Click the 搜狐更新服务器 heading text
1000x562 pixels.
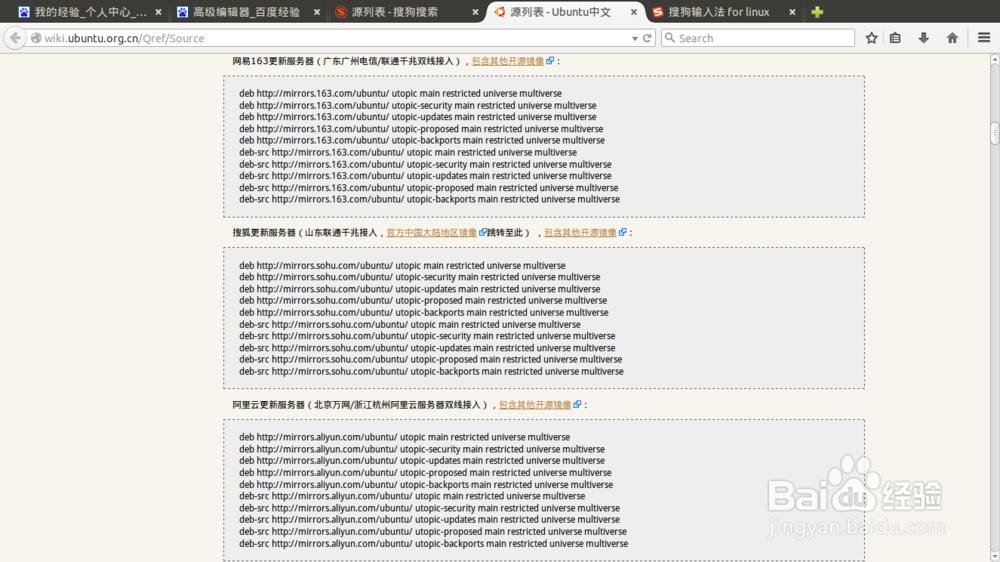(x=264, y=233)
